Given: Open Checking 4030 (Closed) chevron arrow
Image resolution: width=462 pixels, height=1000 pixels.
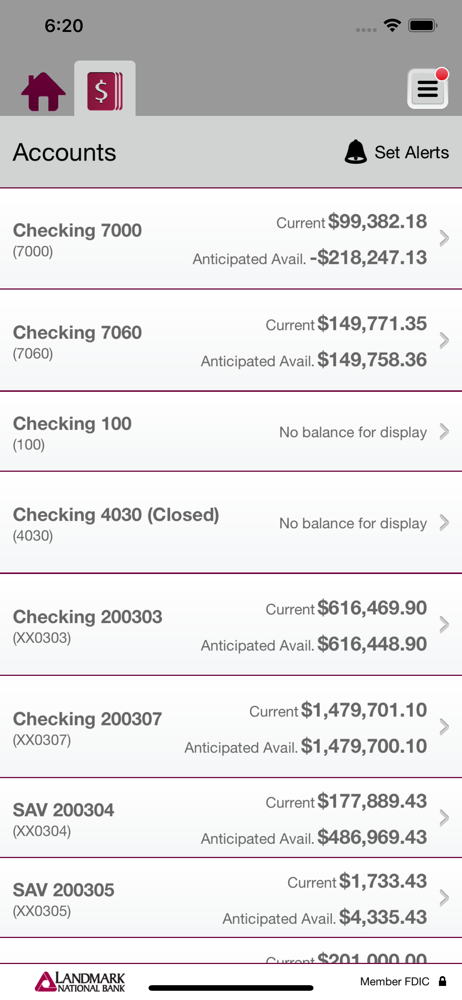Looking at the screenshot, I should [444, 523].
